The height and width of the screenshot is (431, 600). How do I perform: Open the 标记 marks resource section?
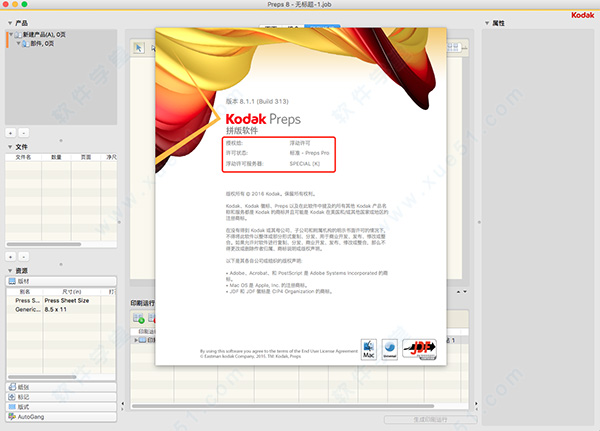61,397
